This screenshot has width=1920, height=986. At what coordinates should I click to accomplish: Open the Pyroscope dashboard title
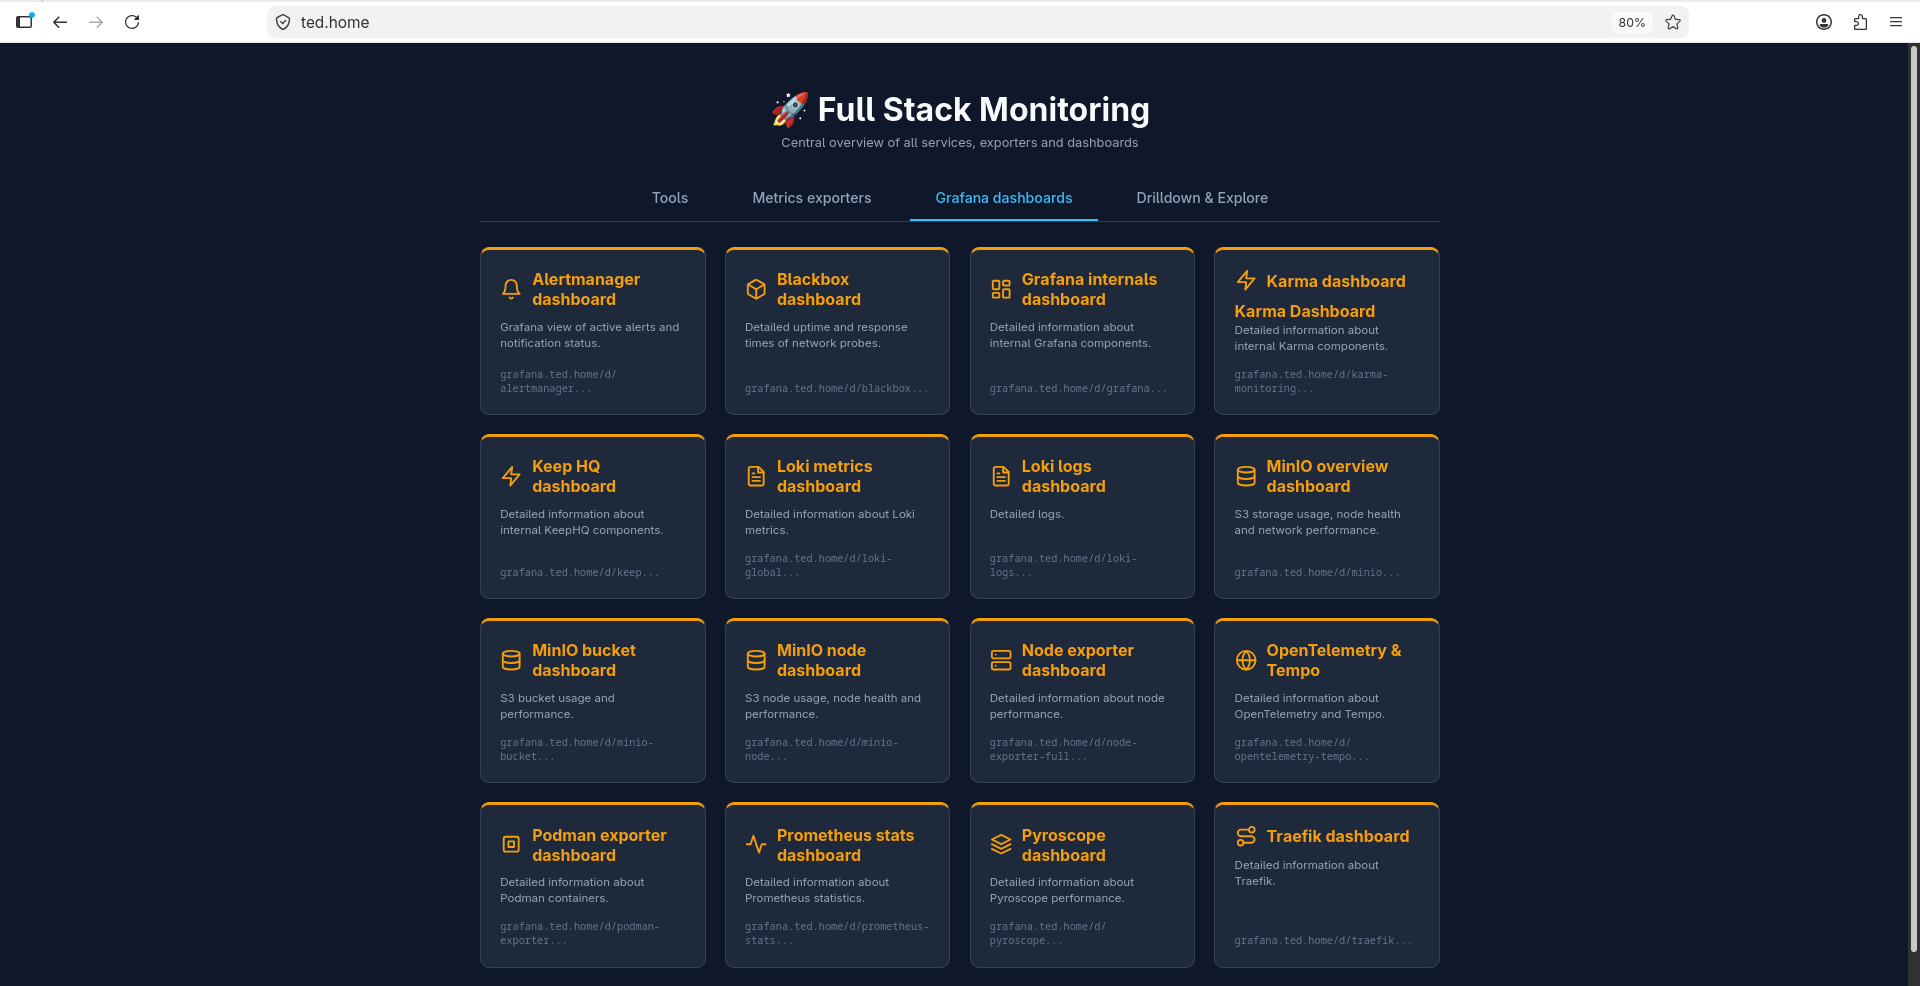(1064, 845)
